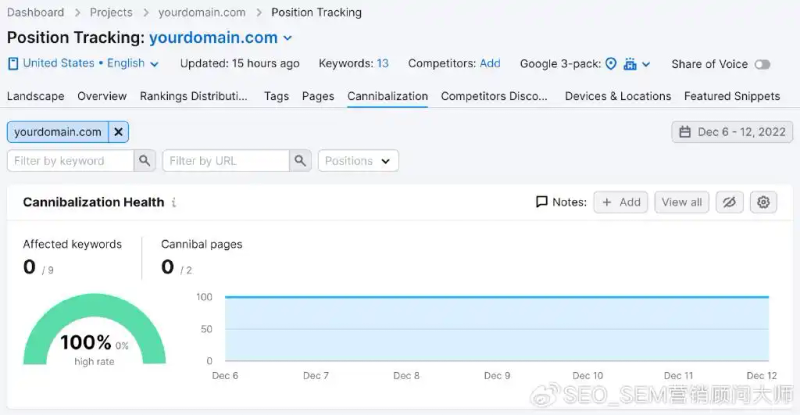Screen dimensions: 800x415
Task: Expand the Positions filter dropdown
Action: [358, 161]
